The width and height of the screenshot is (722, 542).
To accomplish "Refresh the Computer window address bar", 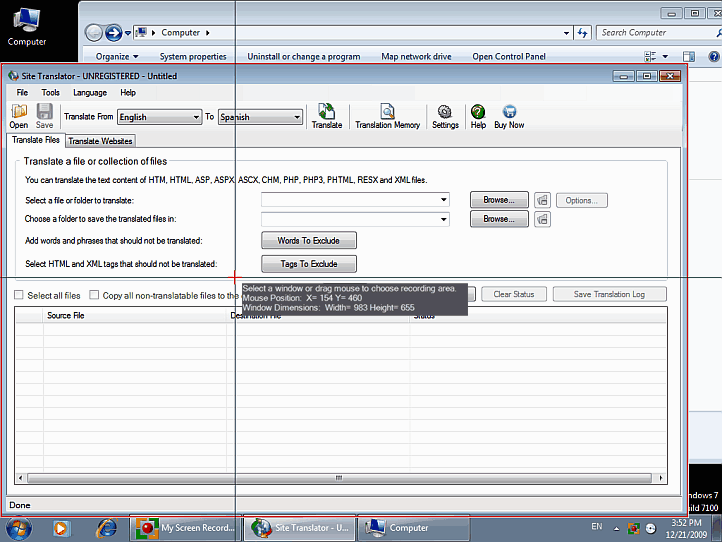I will click(x=582, y=33).
